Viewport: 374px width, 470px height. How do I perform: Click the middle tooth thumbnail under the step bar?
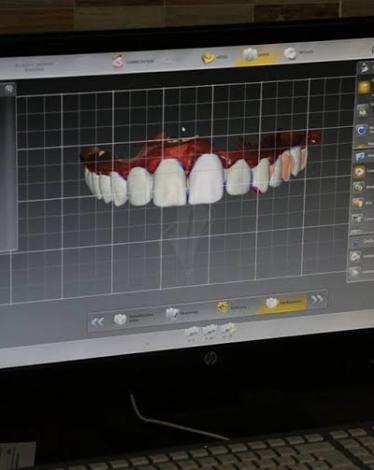[210, 330]
